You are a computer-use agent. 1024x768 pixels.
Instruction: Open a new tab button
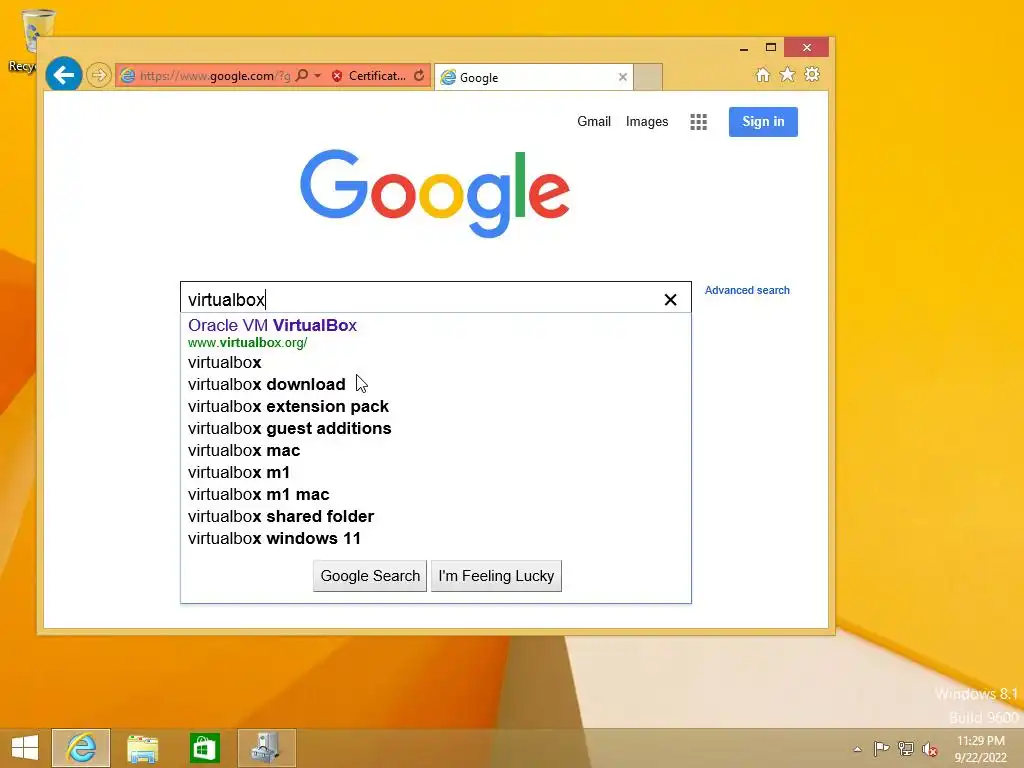[648, 77]
